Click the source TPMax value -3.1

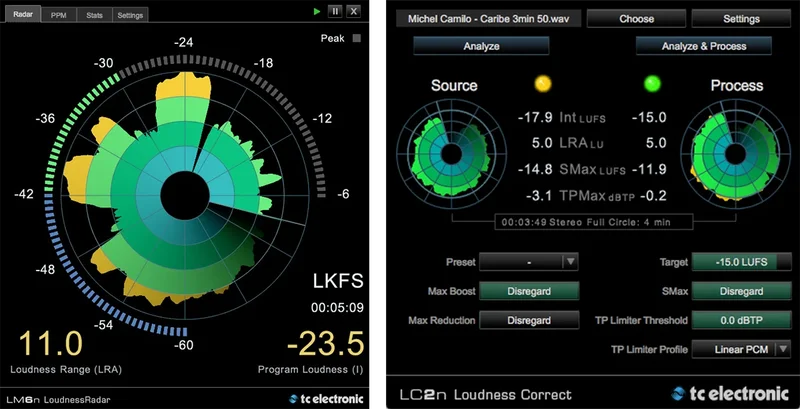click(x=538, y=196)
